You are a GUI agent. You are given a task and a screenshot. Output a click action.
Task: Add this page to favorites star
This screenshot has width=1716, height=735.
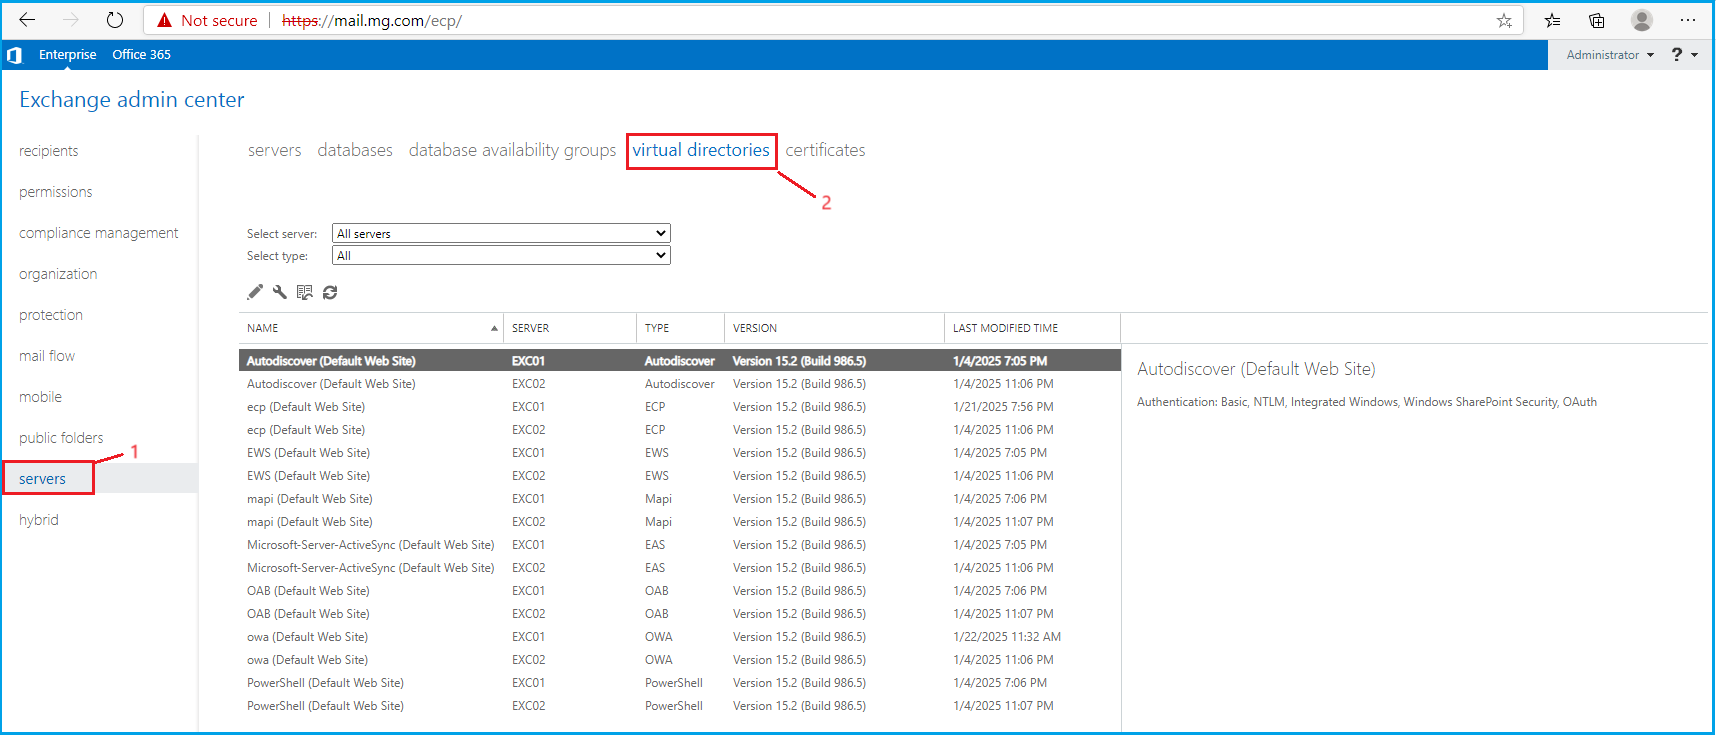point(1504,20)
